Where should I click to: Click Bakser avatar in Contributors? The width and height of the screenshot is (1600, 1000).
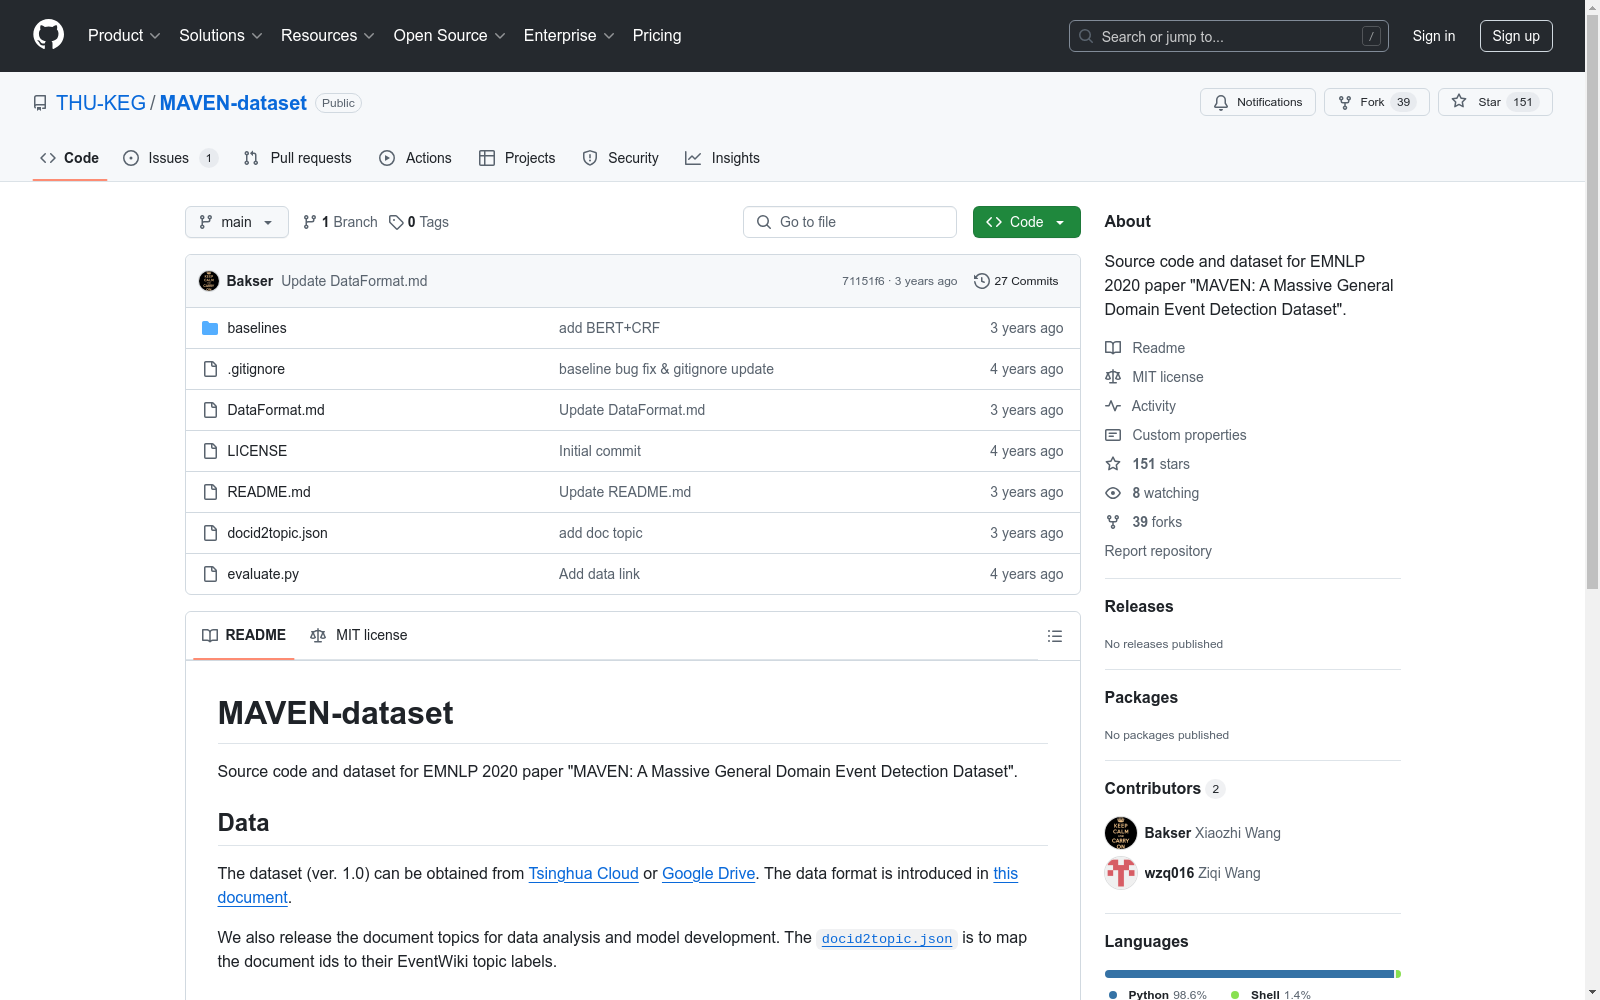(x=1121, y=833)
